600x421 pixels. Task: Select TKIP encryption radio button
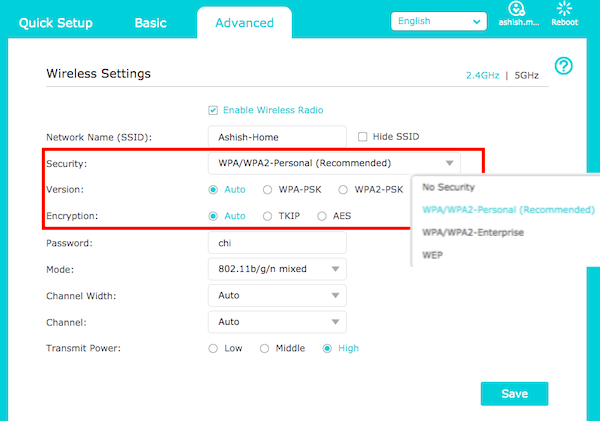[267, 216]
